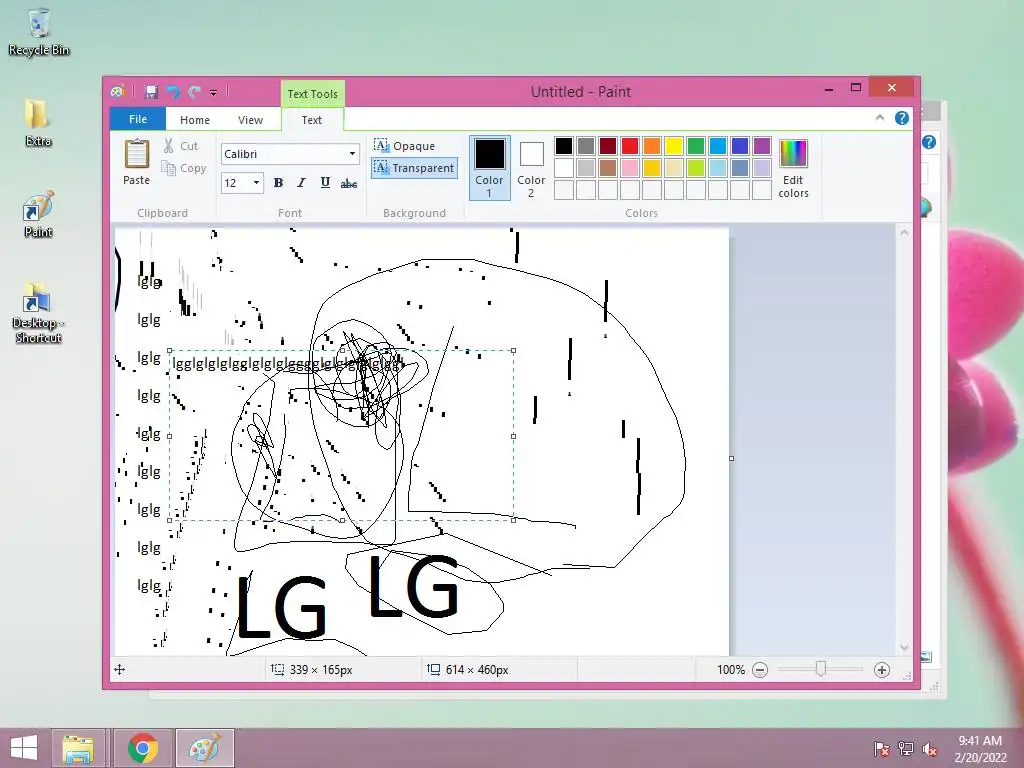This screenshot has width=1024, height=768.
Task: Switch to the View ribbon tab
Action: [250, 120]
